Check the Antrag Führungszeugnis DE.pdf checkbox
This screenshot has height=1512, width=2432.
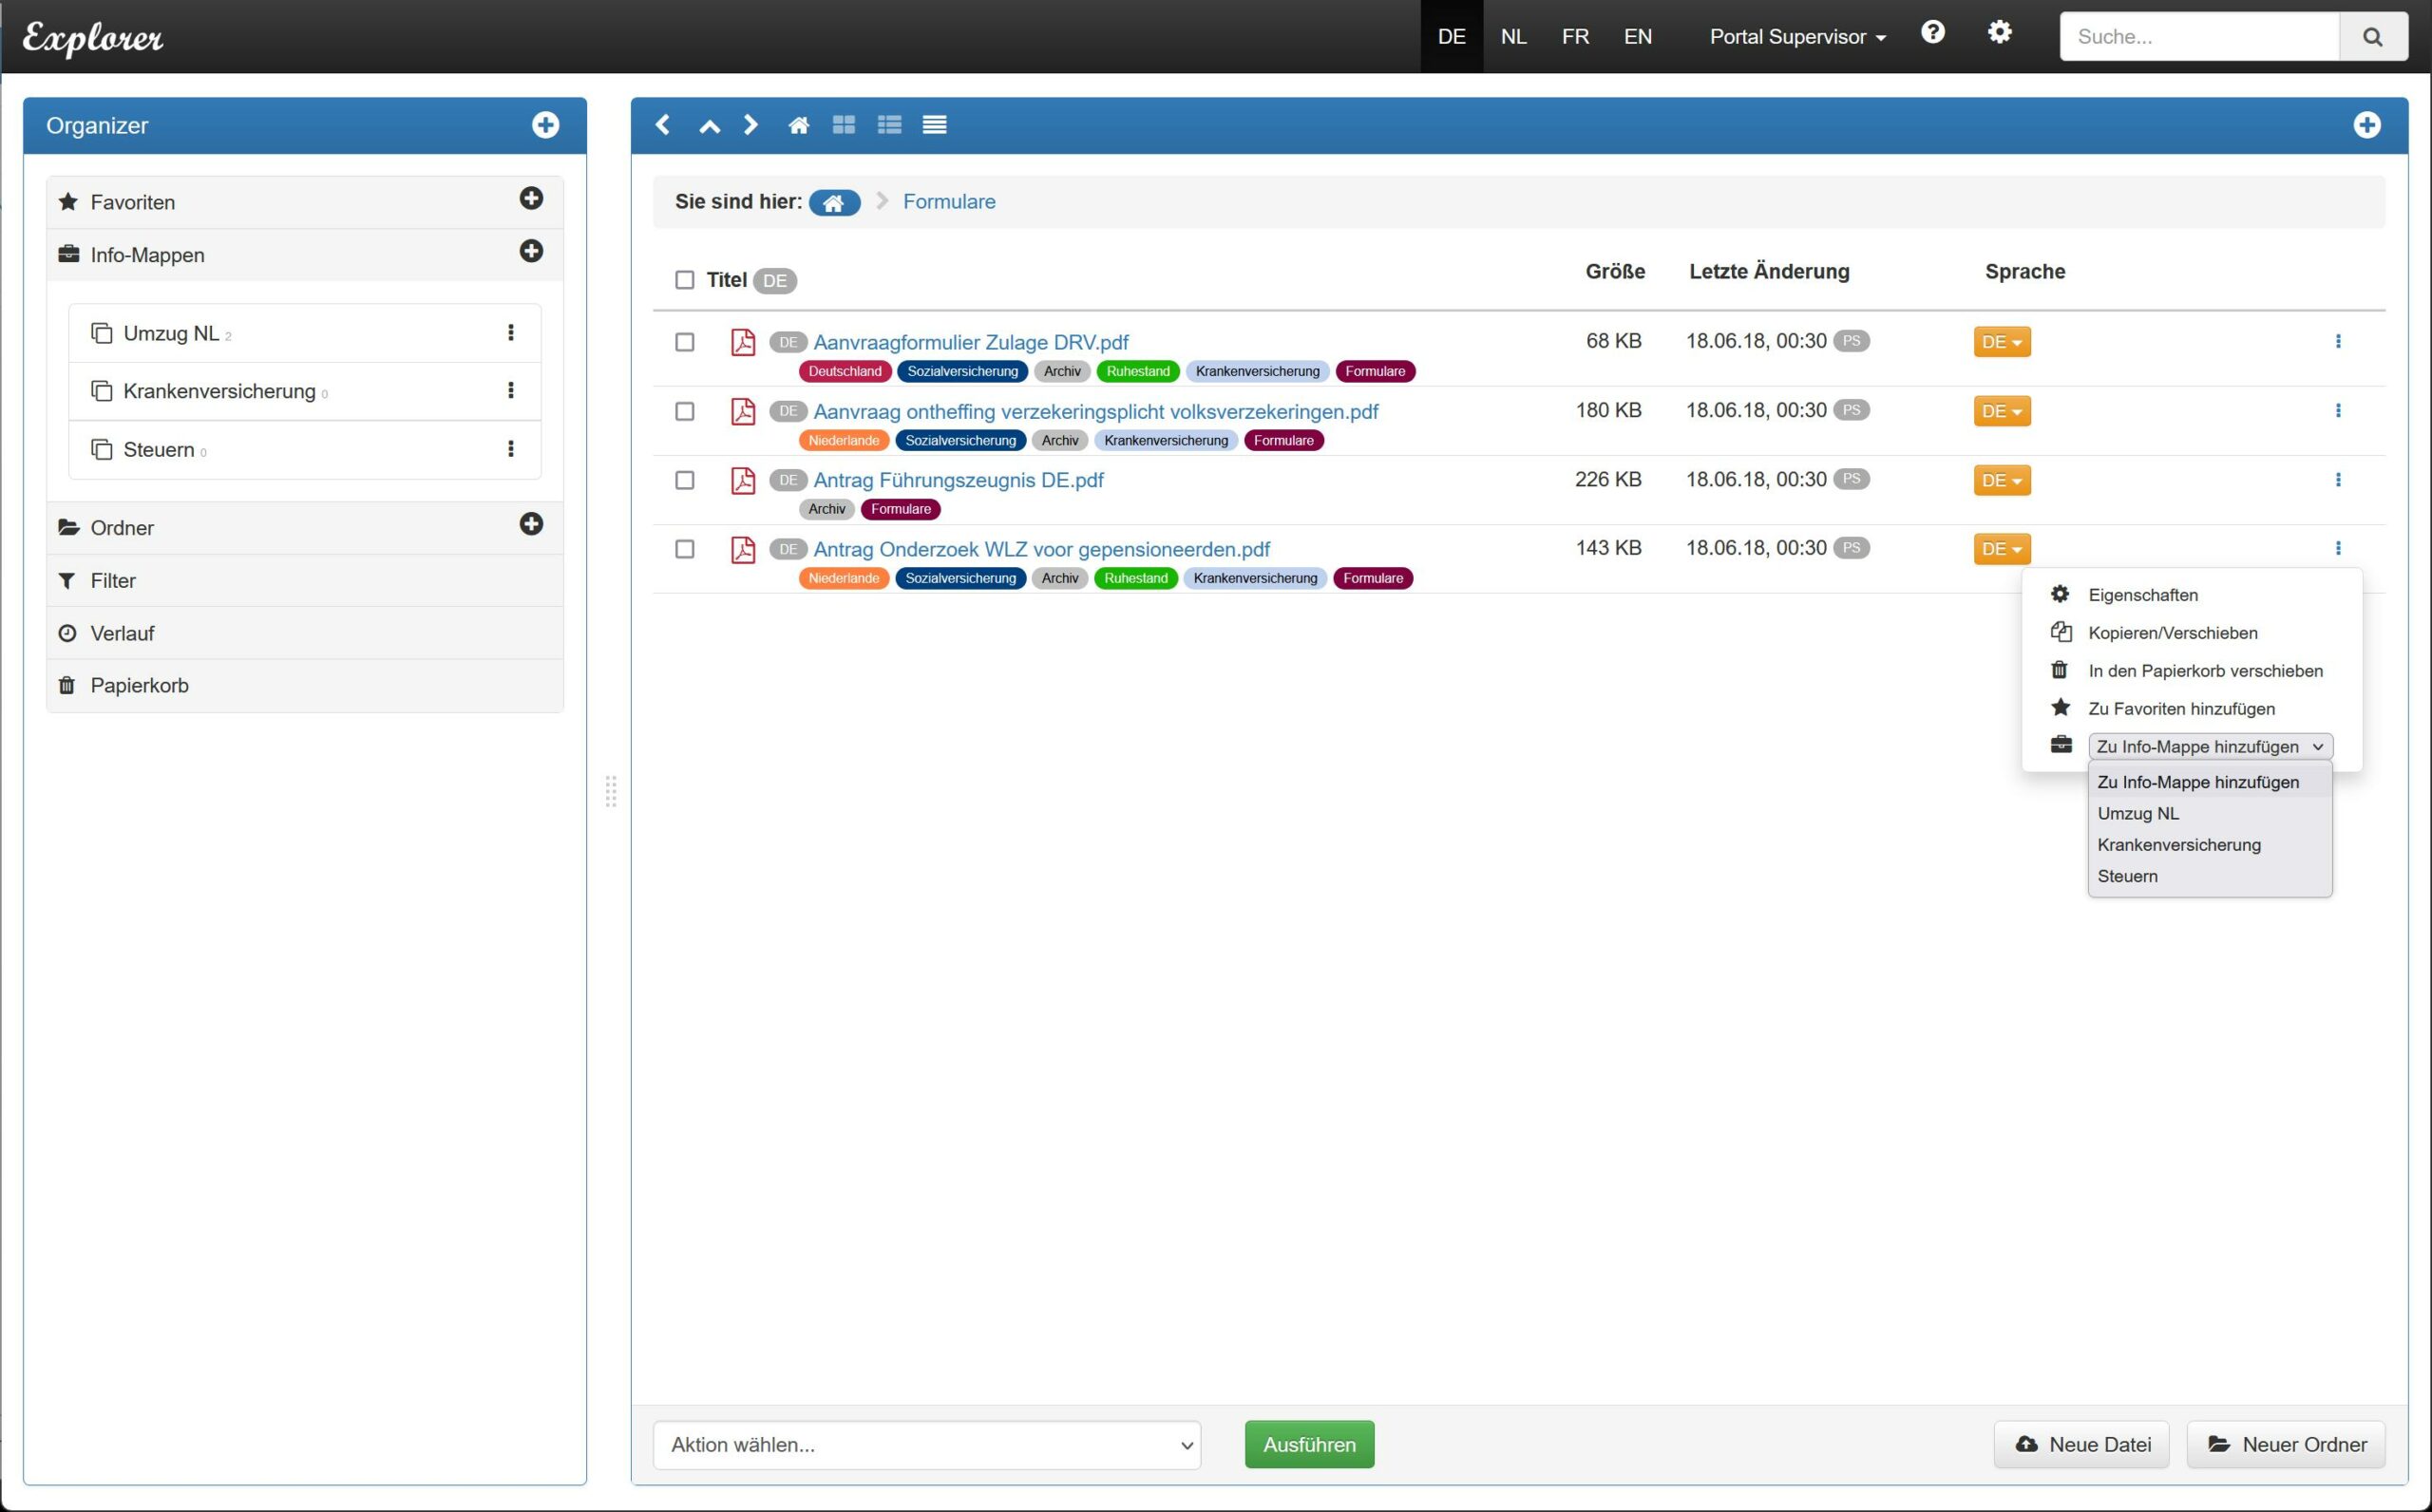click(x=685, y=481)
